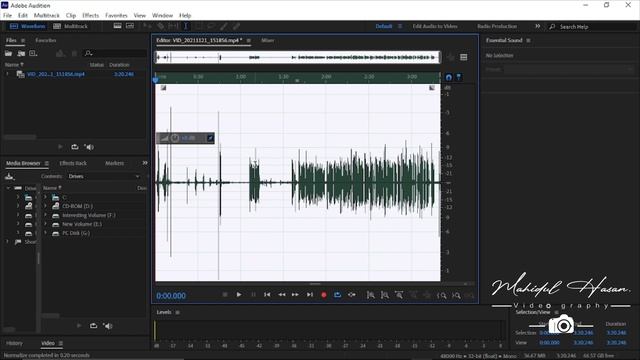Open File icon in Files panel
640x360 pixels.
pyautogui.click(x=9, y=53)
